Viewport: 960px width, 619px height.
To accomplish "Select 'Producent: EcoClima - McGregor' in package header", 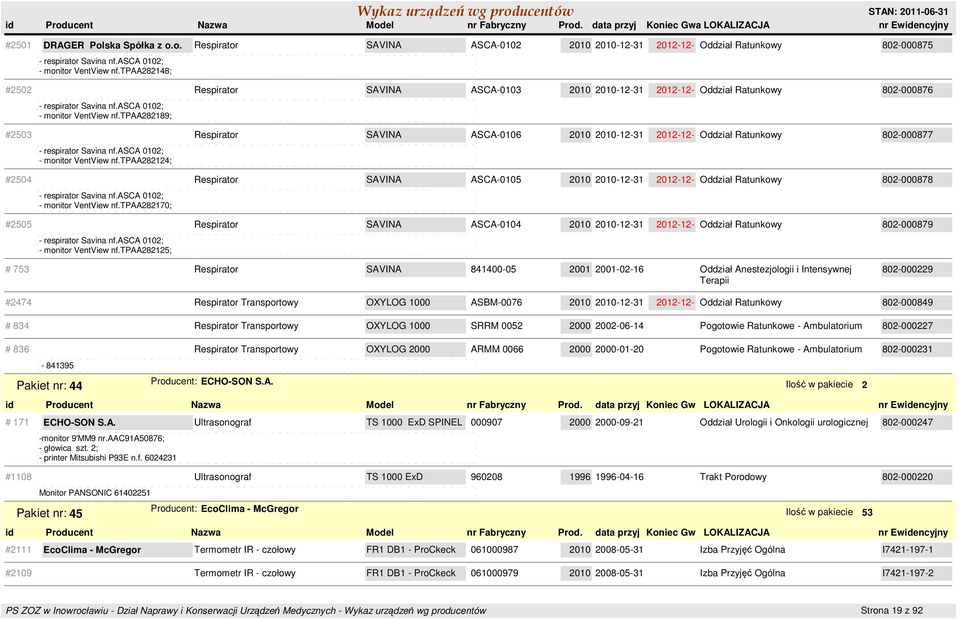I will tap(225, 509).
